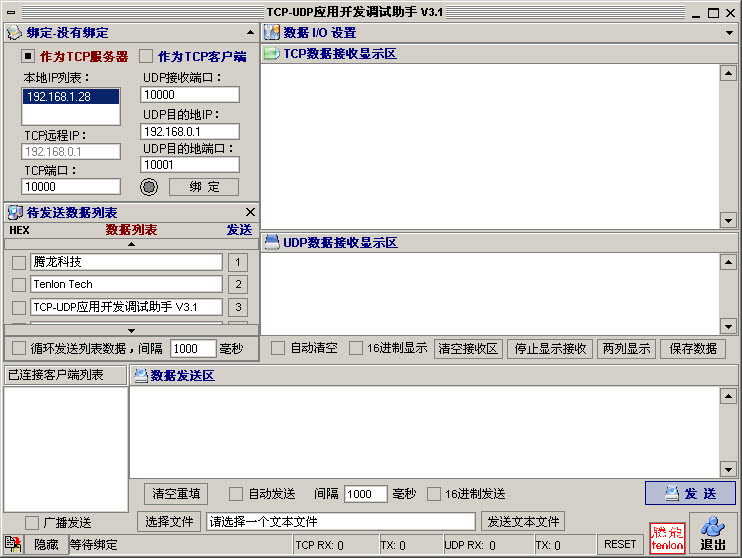Image resolution: width=742 pixels, height=558 pixels.
Task: Click the TCP数据接收显示区 header icon
Action: 270,54
